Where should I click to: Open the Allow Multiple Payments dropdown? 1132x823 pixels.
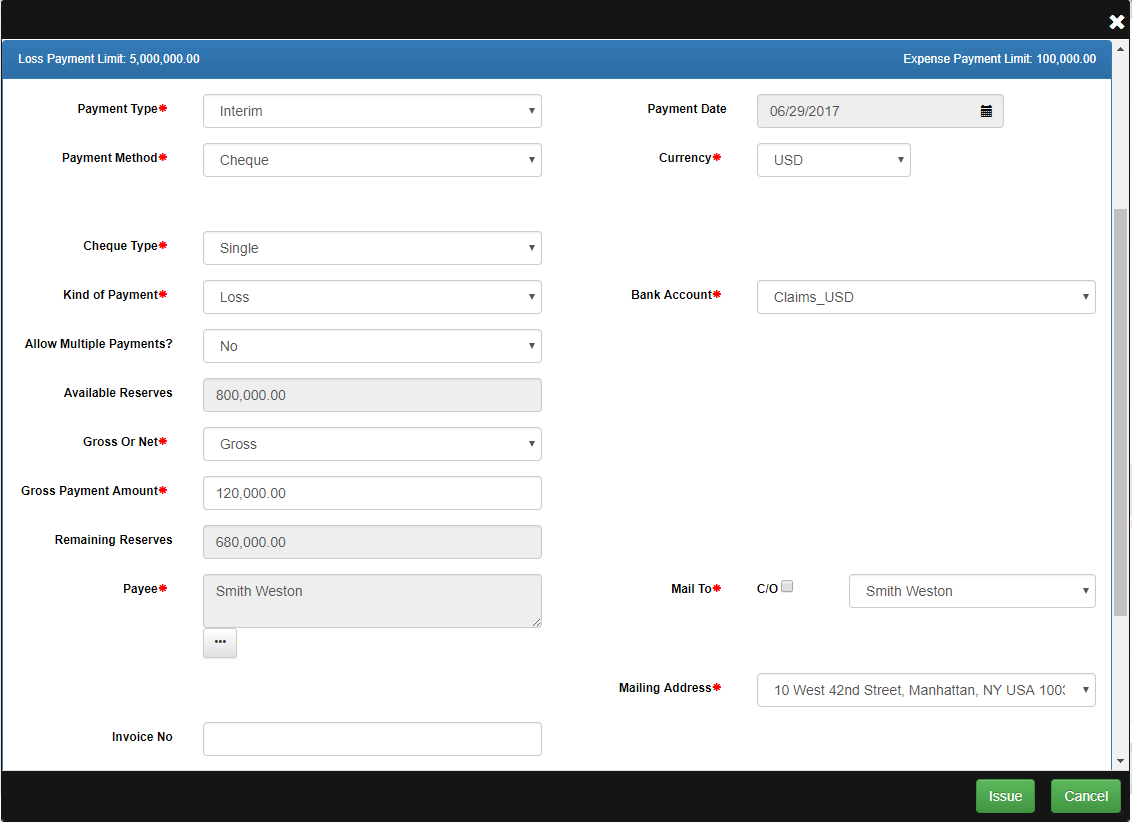pos(372,346)
